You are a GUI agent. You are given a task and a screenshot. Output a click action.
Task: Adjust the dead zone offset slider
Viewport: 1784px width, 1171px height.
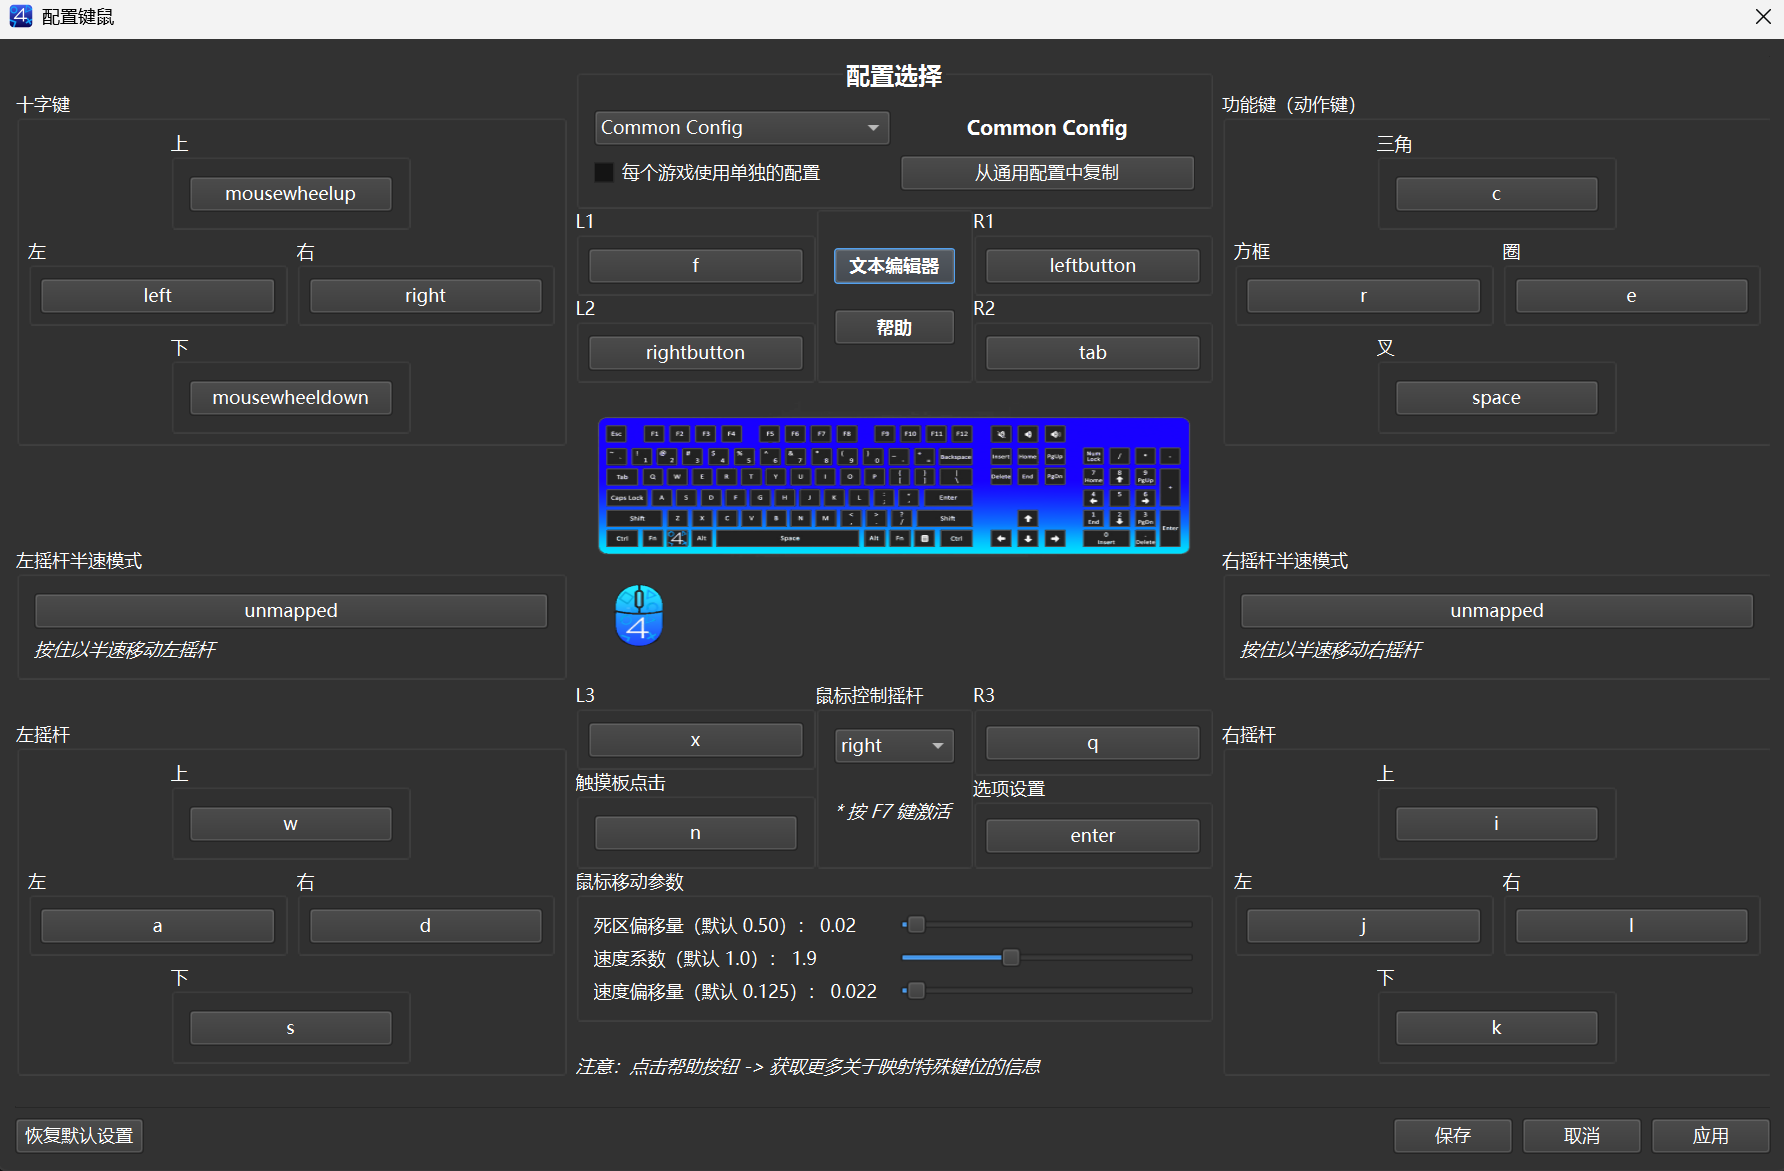(x=916, y=925)
